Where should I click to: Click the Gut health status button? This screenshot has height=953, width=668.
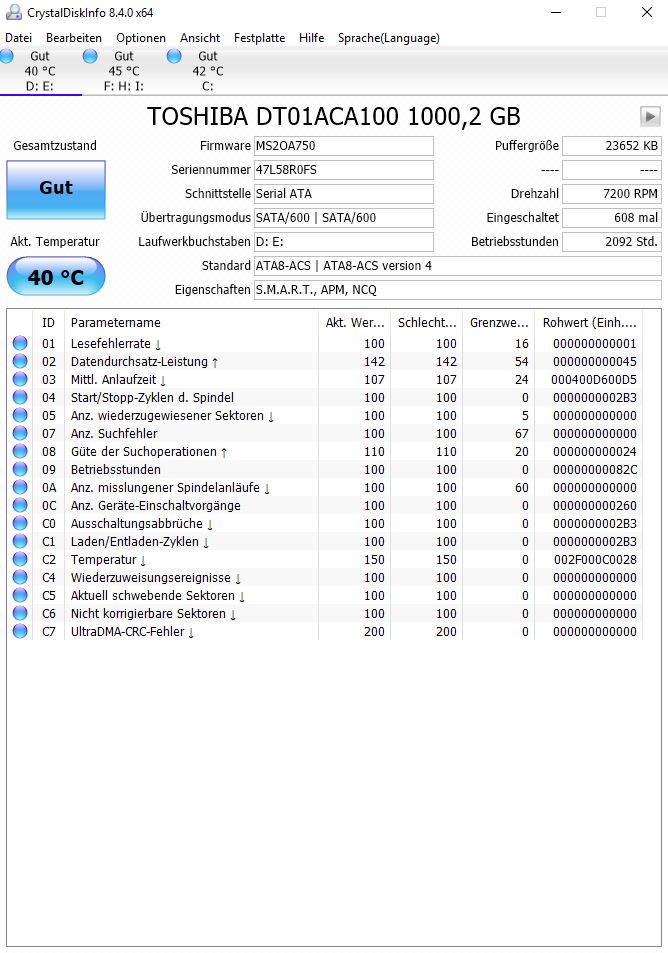(x=56, y=190)
